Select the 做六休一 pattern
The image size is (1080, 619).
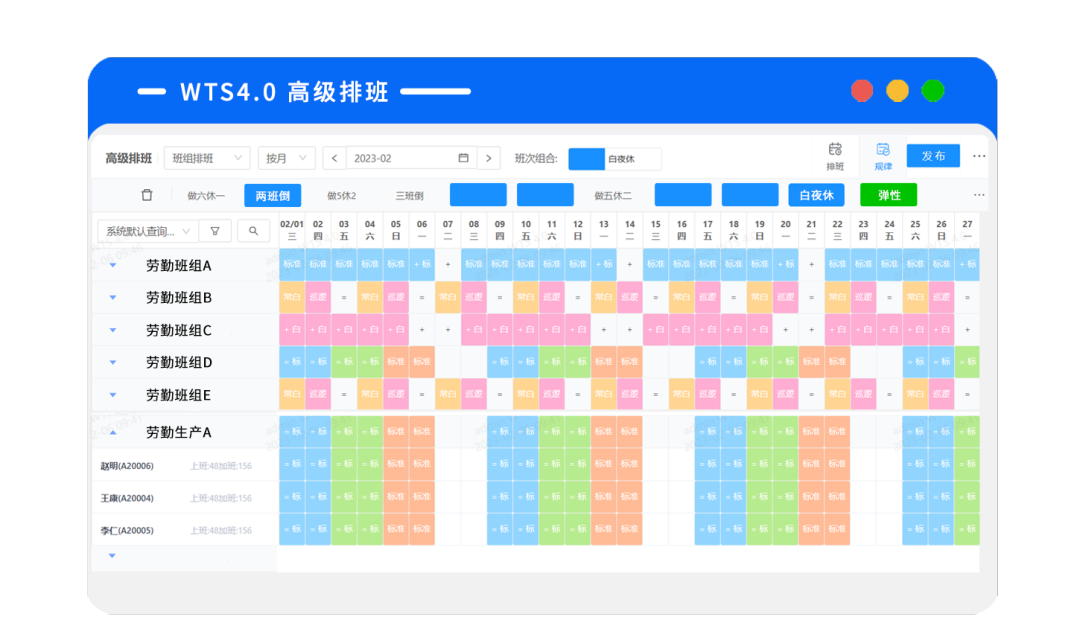pos(206,196)
